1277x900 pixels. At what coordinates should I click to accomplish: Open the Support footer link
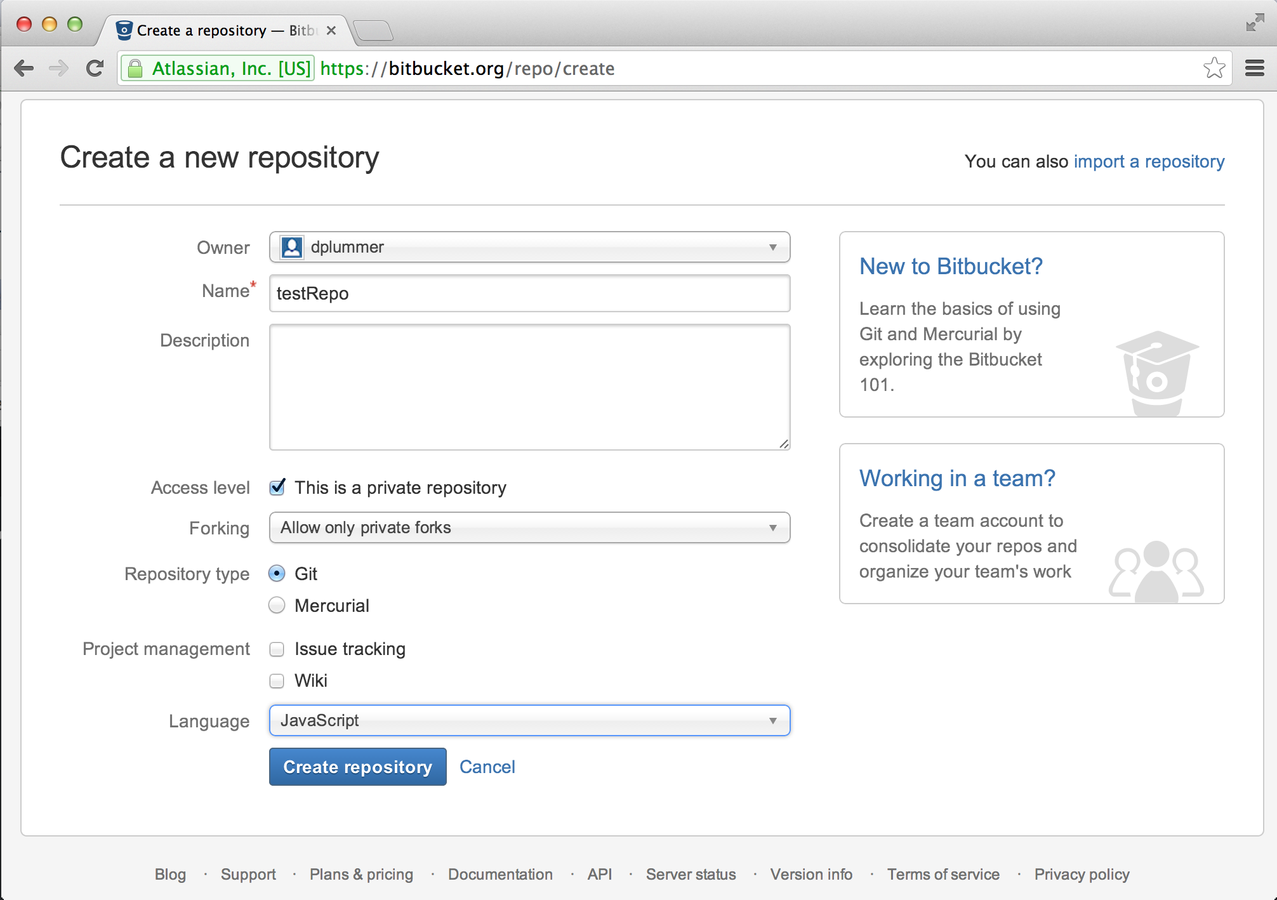point(248,874)
